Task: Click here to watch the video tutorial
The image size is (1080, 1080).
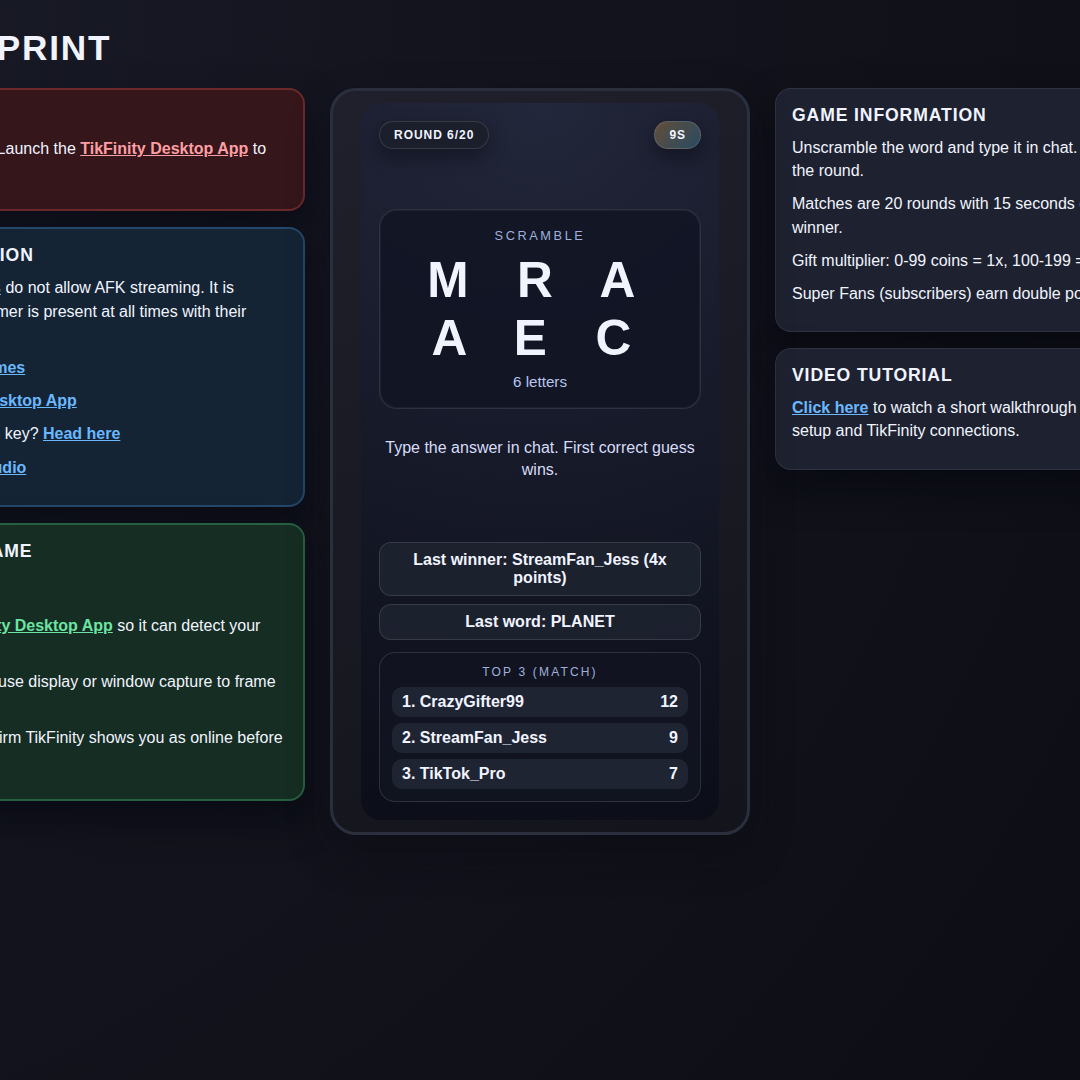Action: [x=829, y=408]
